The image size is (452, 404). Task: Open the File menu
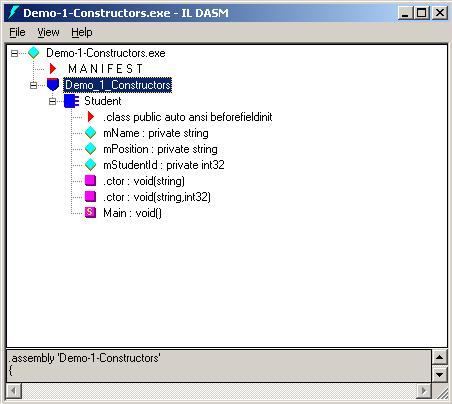tap(17, 32)
